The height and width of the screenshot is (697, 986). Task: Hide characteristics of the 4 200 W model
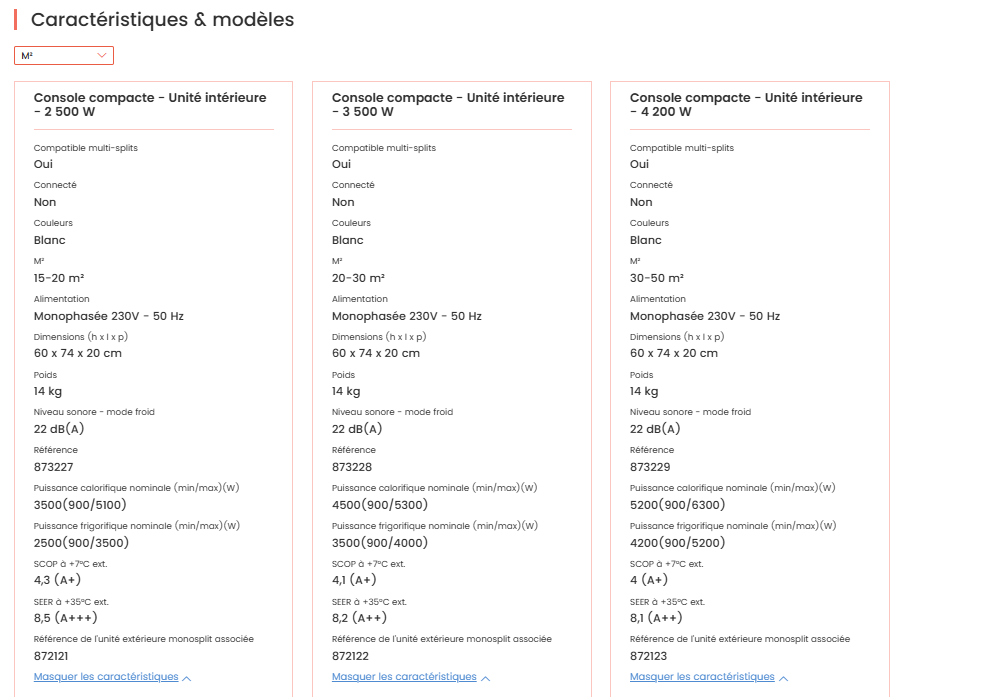click(x=702, y=677)
